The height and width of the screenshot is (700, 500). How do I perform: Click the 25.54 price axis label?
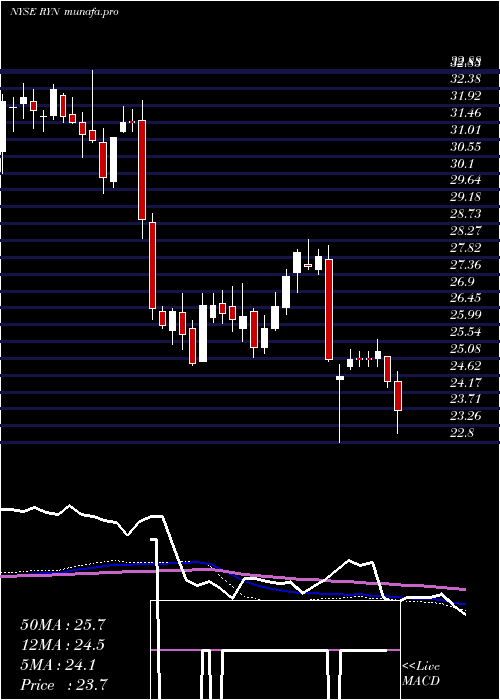click(x=465, y=332)
